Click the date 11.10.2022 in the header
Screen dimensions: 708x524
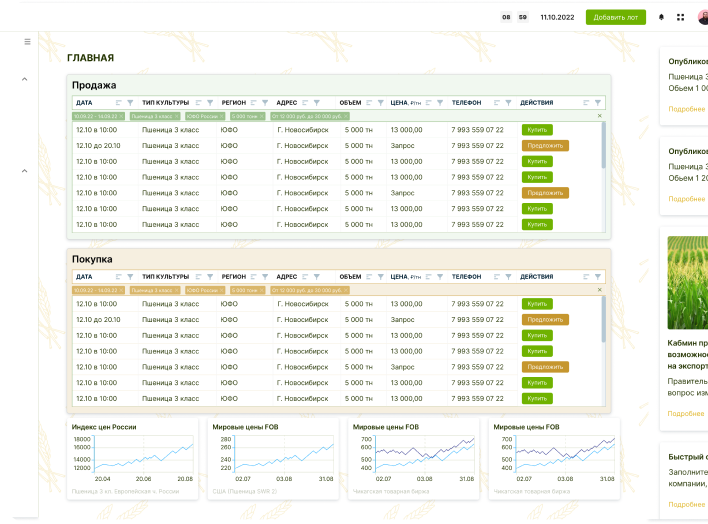(557, 17)
